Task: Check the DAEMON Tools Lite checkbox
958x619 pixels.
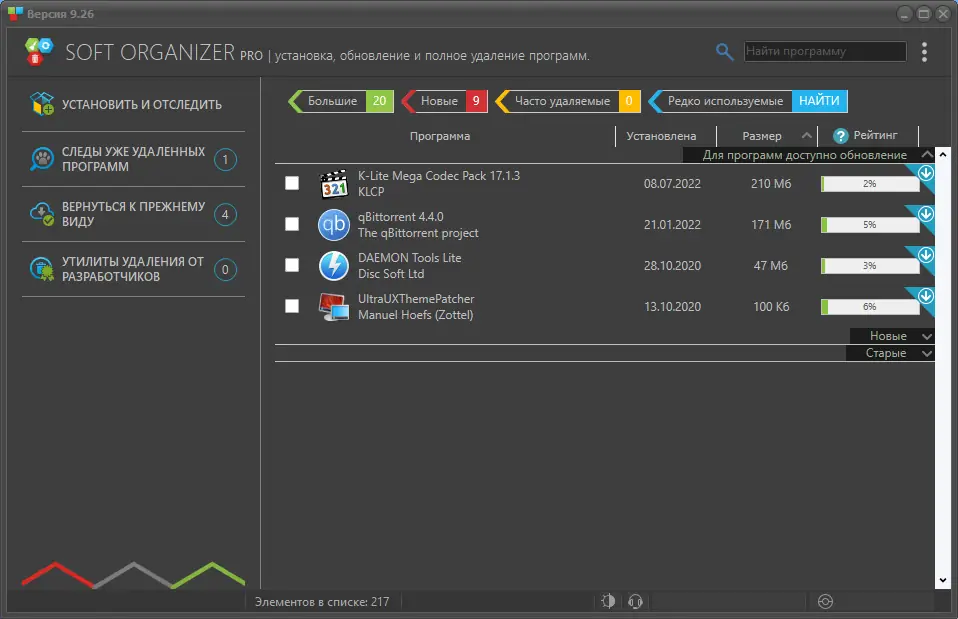Action: pos(292,265)
